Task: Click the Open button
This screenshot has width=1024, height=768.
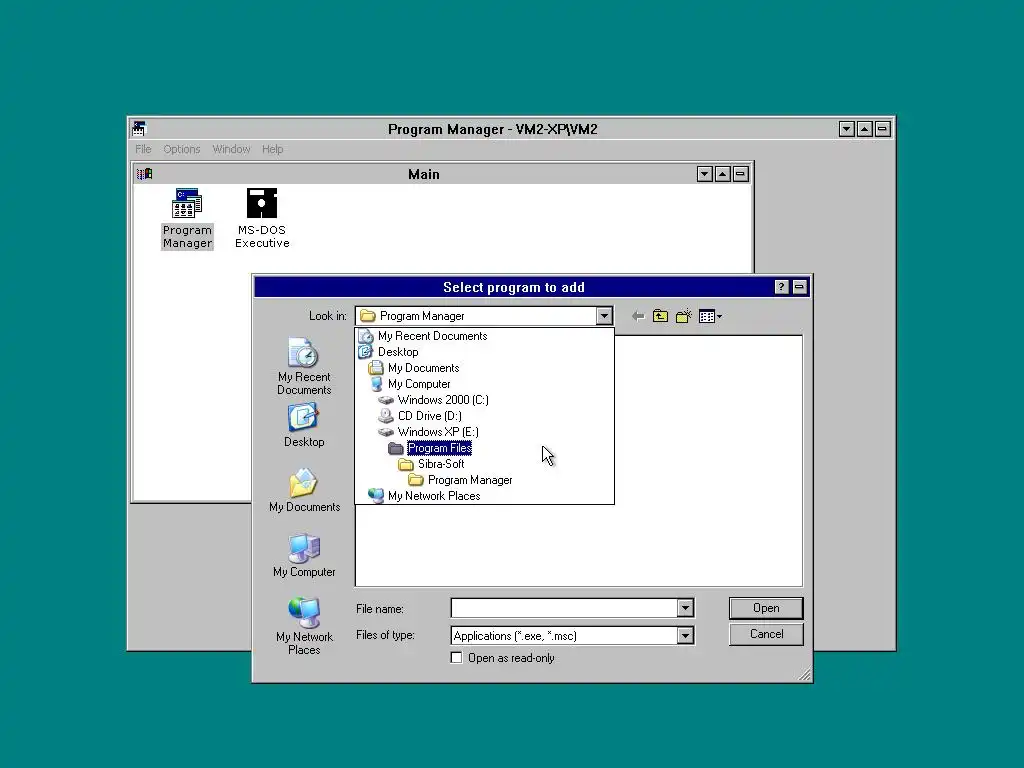Action: 766,608
